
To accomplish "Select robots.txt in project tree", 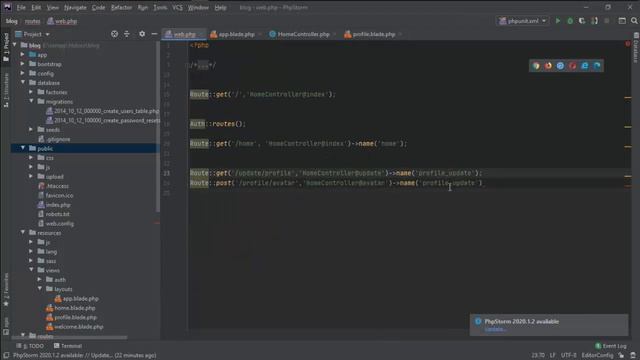I will pos(57,214).
